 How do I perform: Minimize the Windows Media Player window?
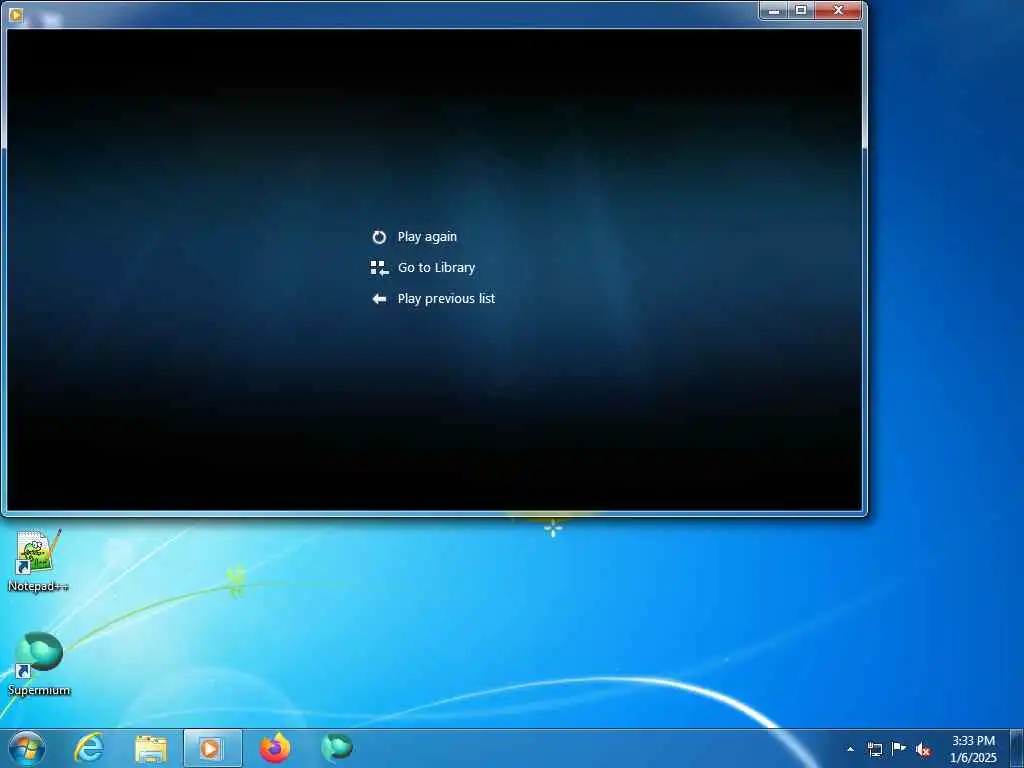(x=775, y=10)
